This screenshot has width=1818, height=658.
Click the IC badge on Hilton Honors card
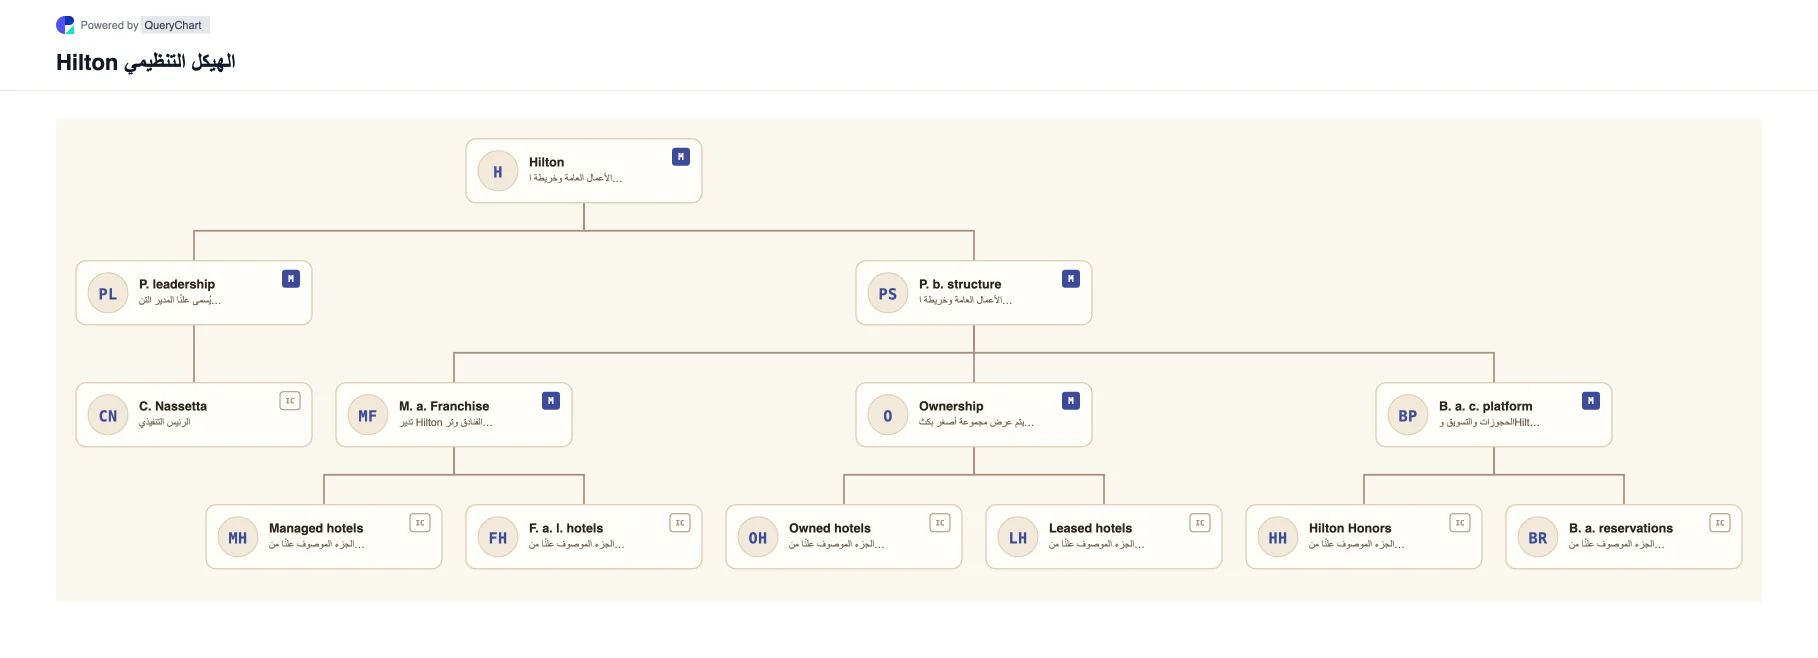[1460, 523]
